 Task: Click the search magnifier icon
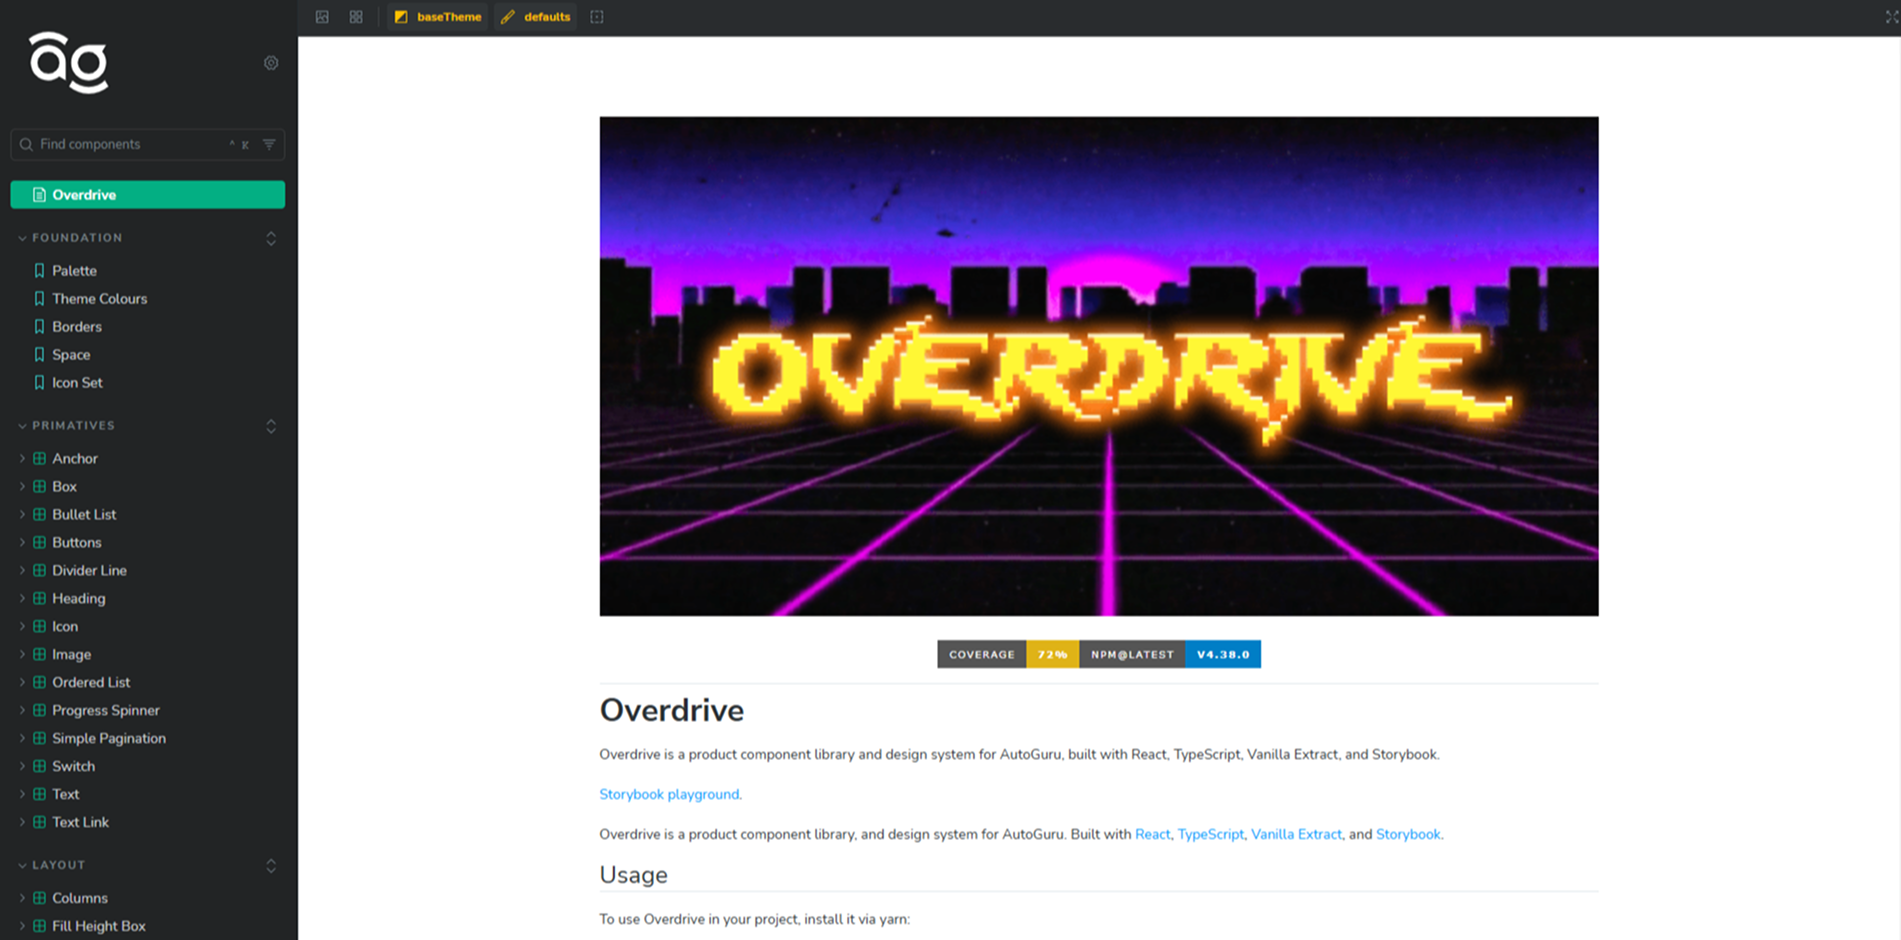click(x=26, y=144)
